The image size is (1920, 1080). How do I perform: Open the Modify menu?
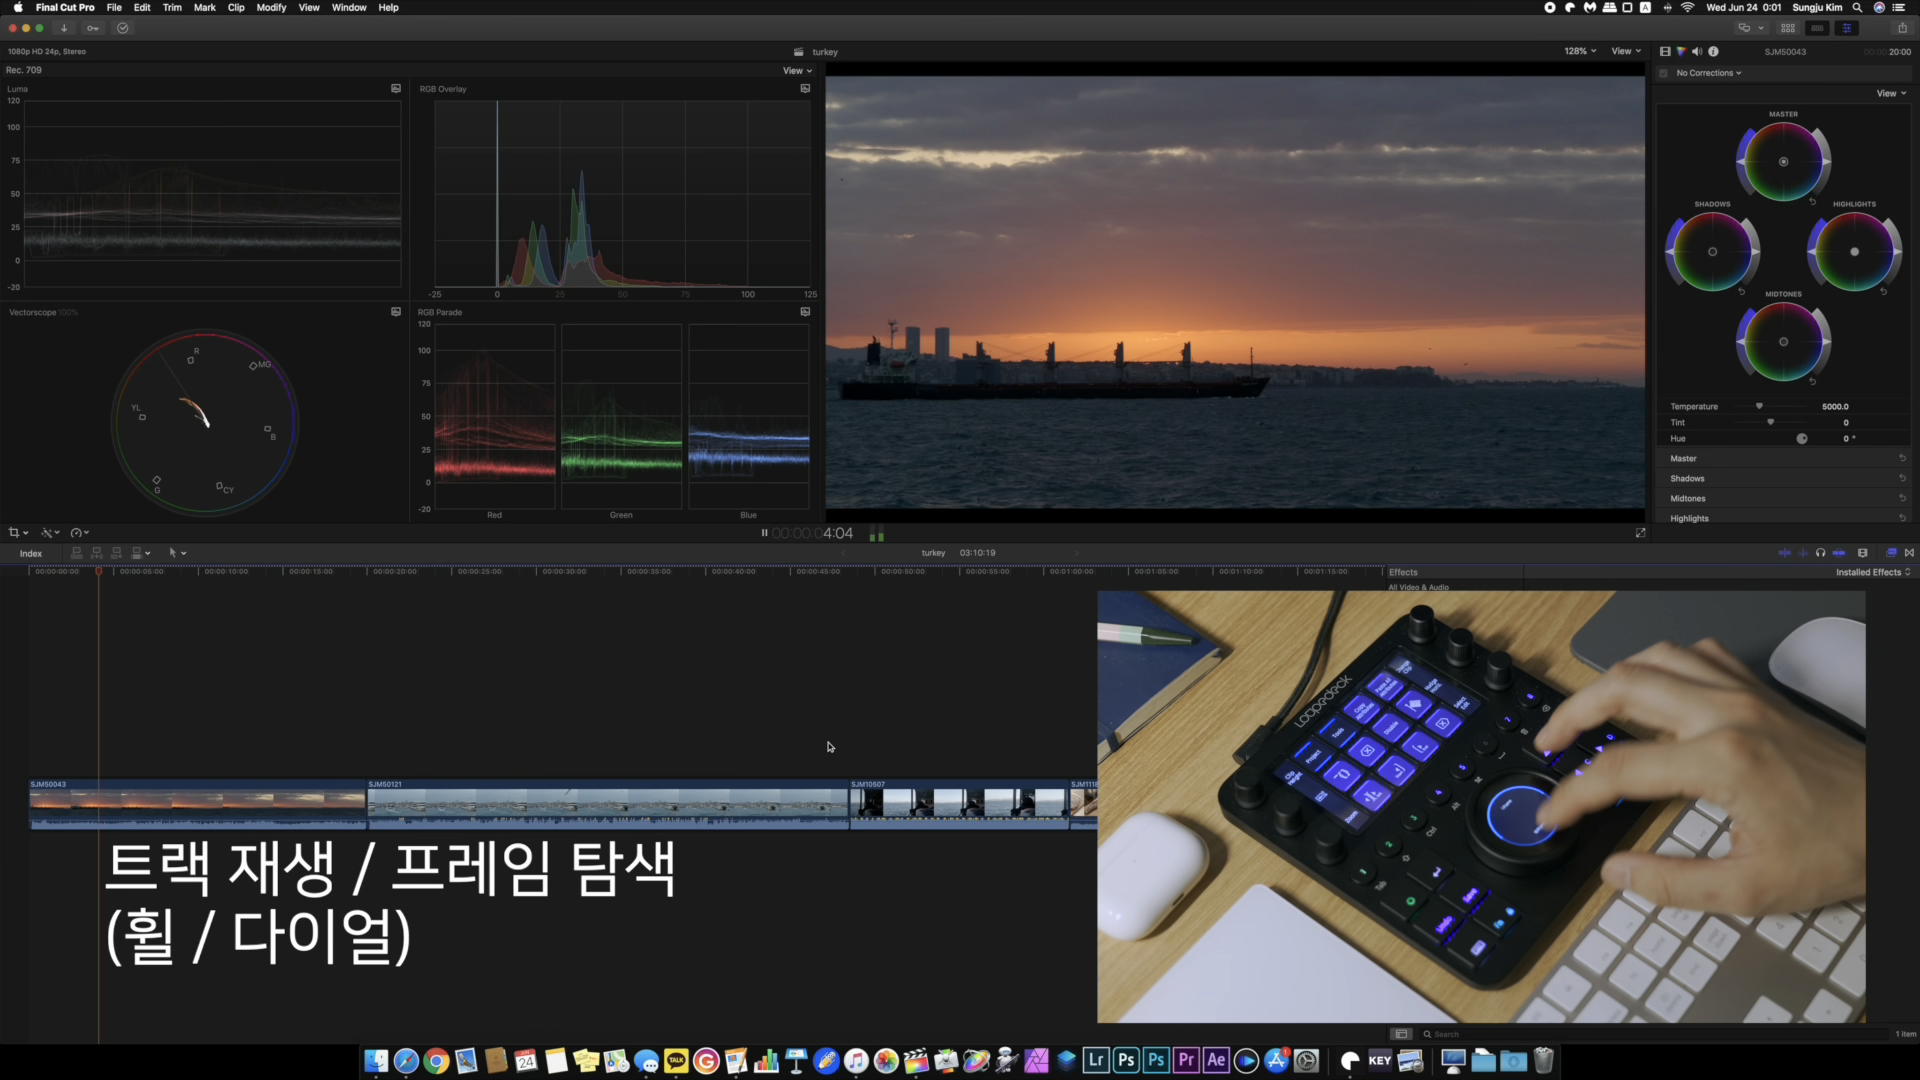[x=271, y=7]
